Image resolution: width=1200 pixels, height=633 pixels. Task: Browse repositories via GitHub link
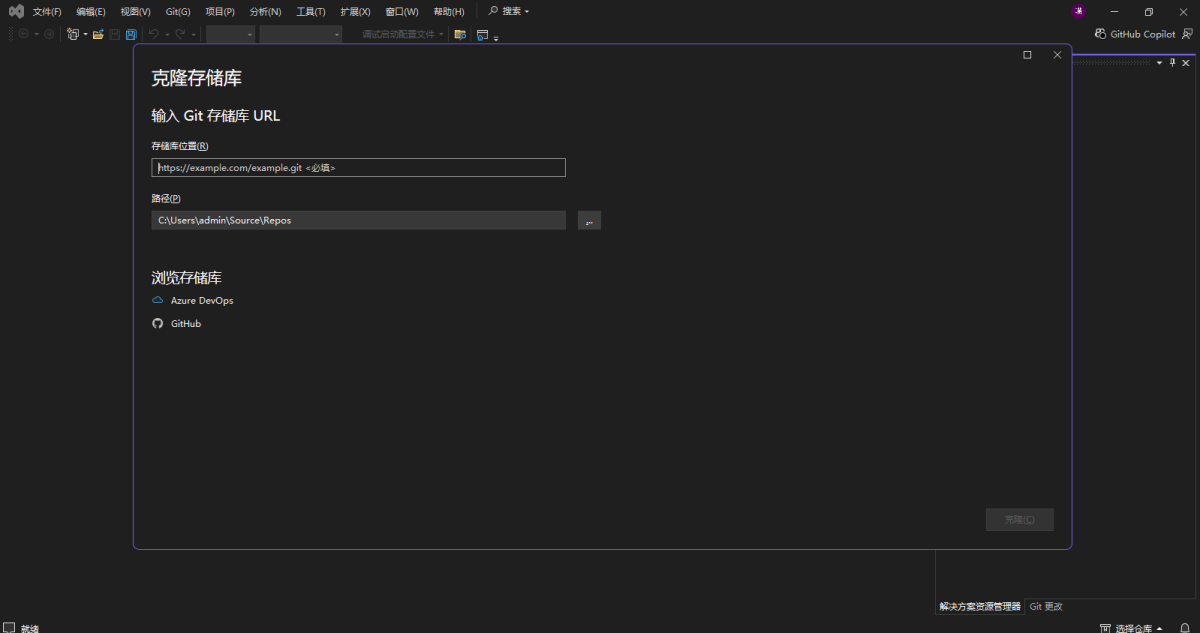185,323
